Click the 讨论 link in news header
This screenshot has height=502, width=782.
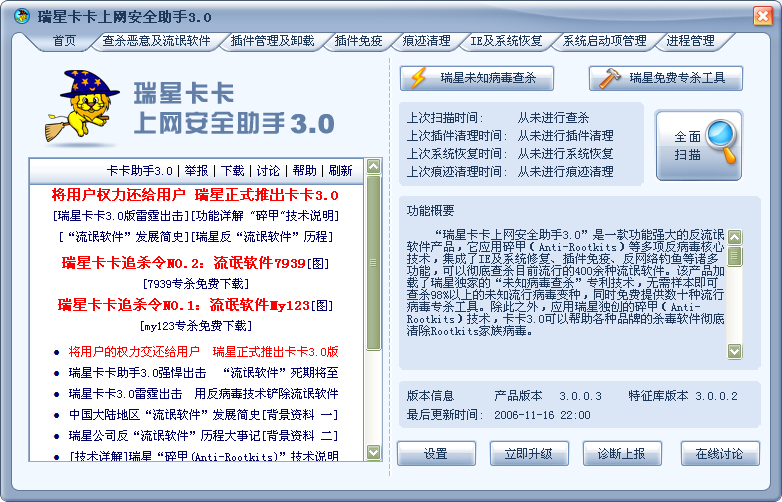point(268,171)
